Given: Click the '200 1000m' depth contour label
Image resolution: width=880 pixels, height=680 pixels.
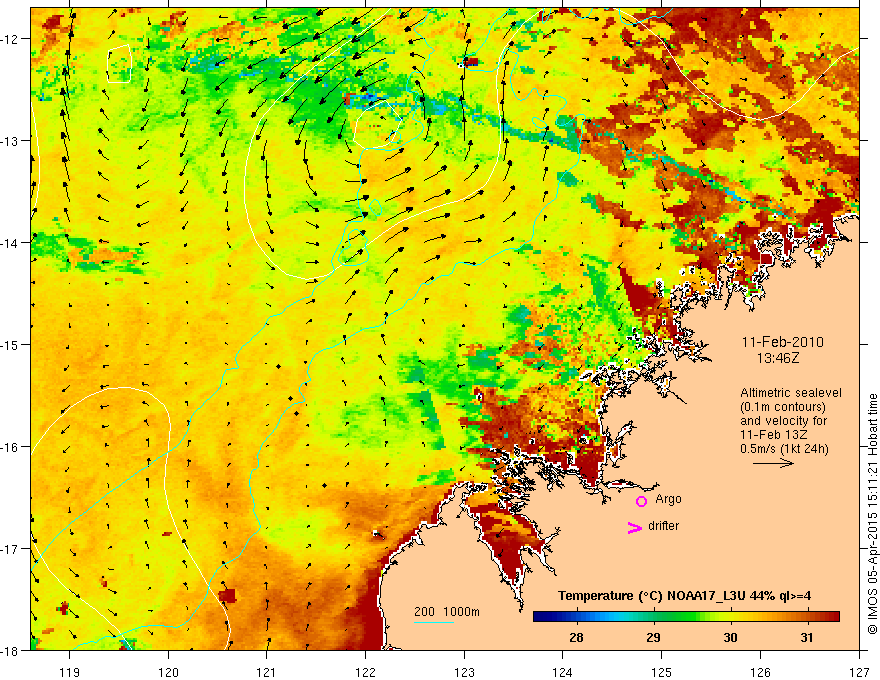Looking at the screenshot, I should point(447,612).
